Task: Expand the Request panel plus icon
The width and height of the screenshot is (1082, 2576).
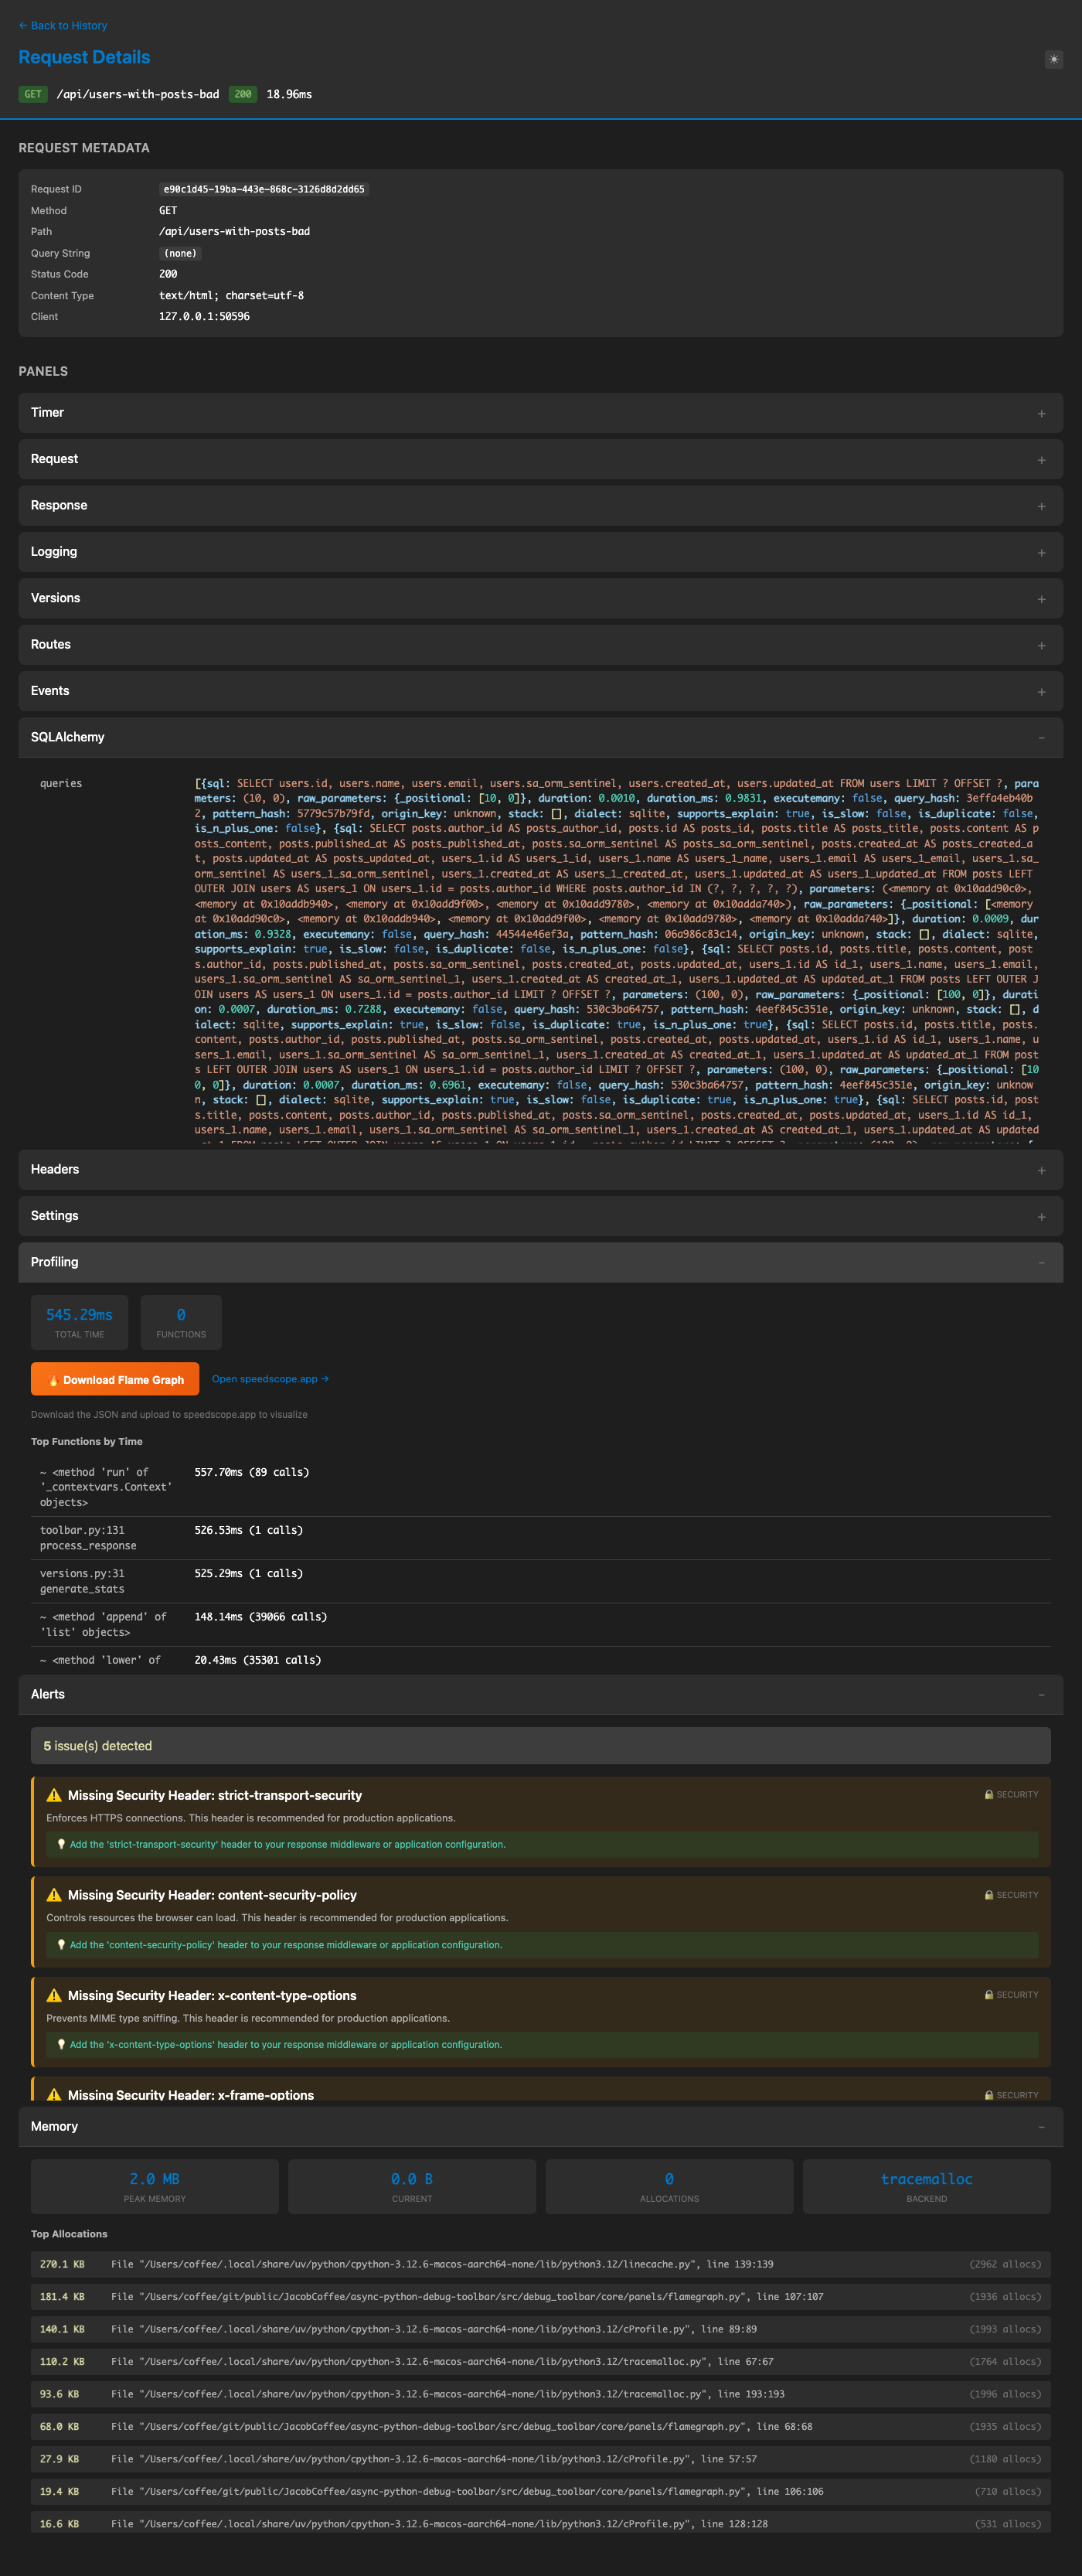Action: pos(1041,460)
